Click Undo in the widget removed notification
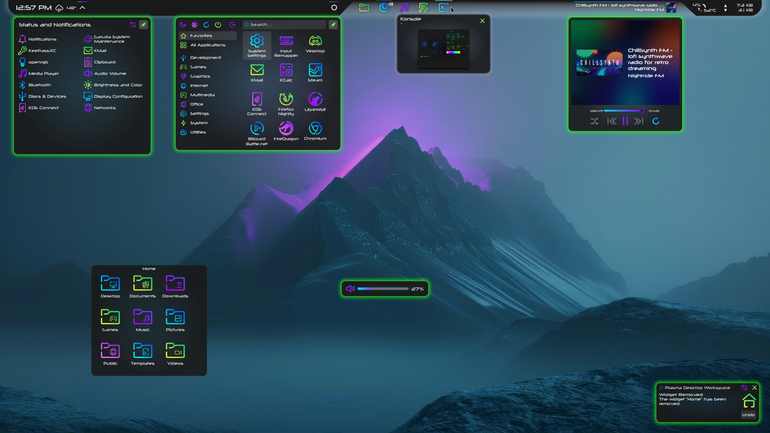This screenshot has height=433, width=770. pyautogui.click(x=748, y=415)
